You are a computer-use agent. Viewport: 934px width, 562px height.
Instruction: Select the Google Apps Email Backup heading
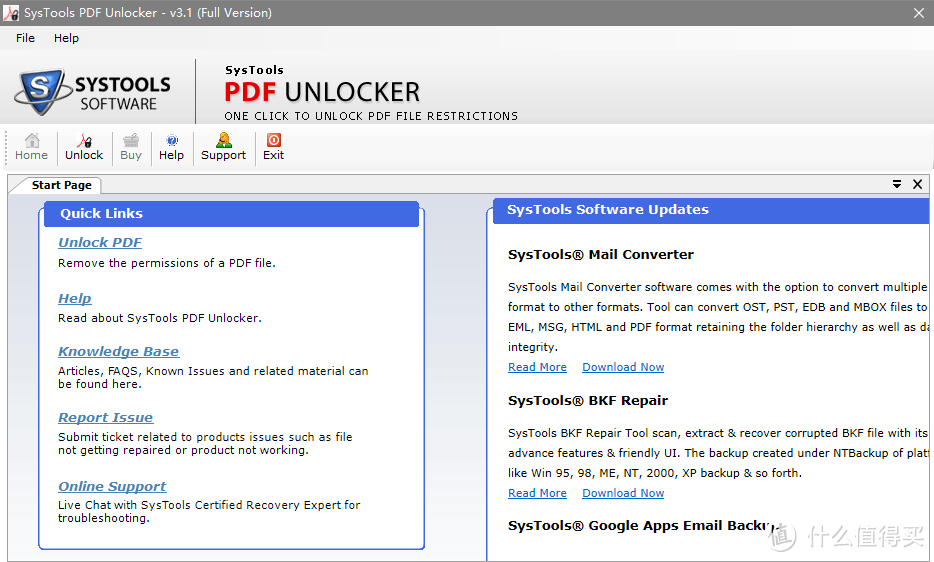coord(645,526)
